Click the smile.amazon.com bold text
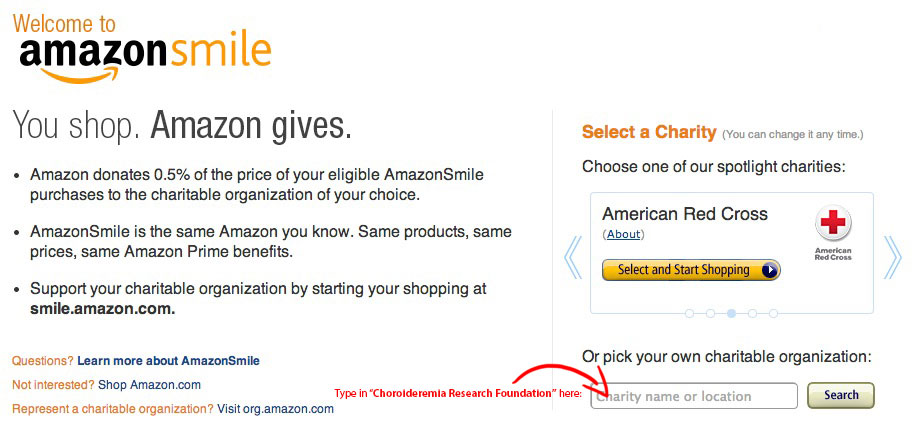The height and width of the screenshot is (434, 923). (x=102, y=309)
